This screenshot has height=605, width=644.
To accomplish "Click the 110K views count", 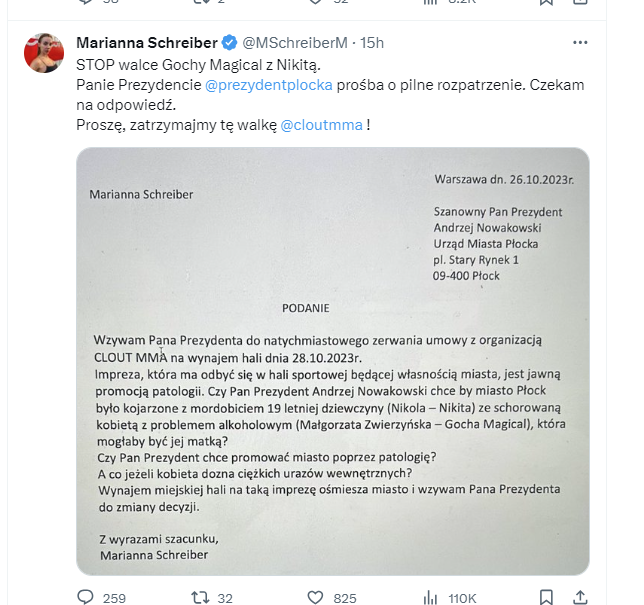I will pyautogui.click(x=462, y=598).
